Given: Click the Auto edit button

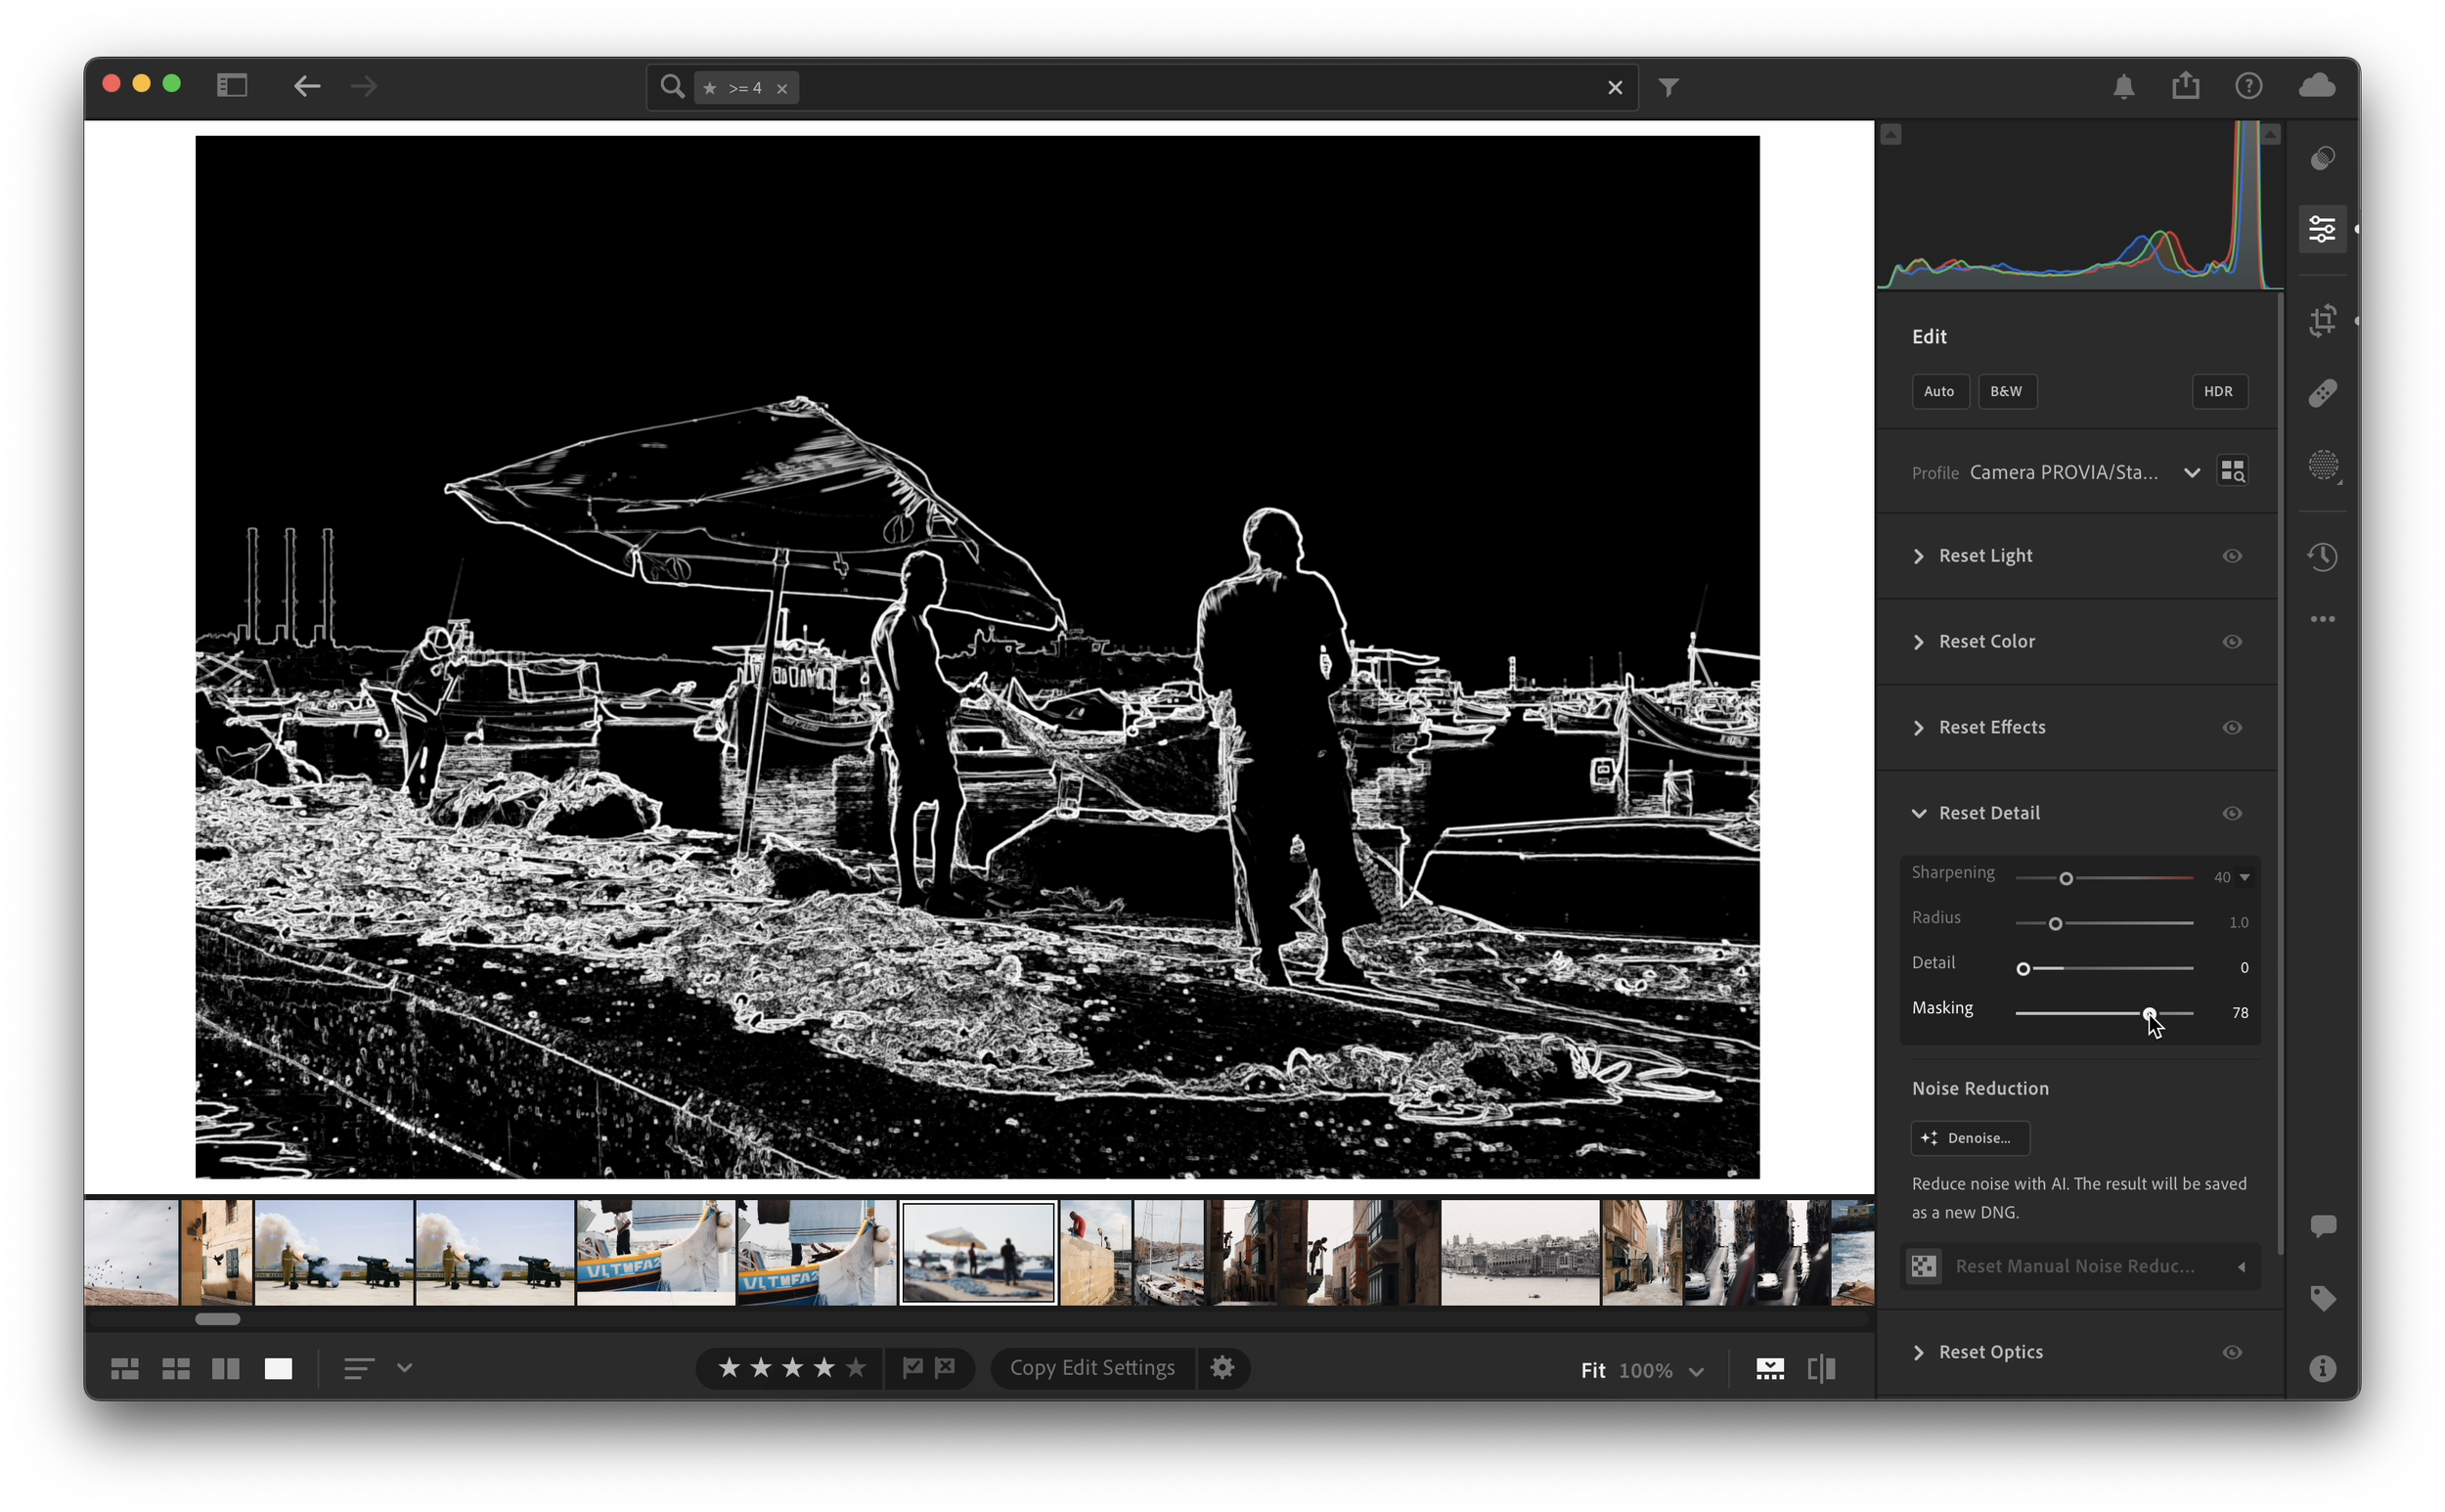Looking at the screenshot, I should (x=1938, y=392).
